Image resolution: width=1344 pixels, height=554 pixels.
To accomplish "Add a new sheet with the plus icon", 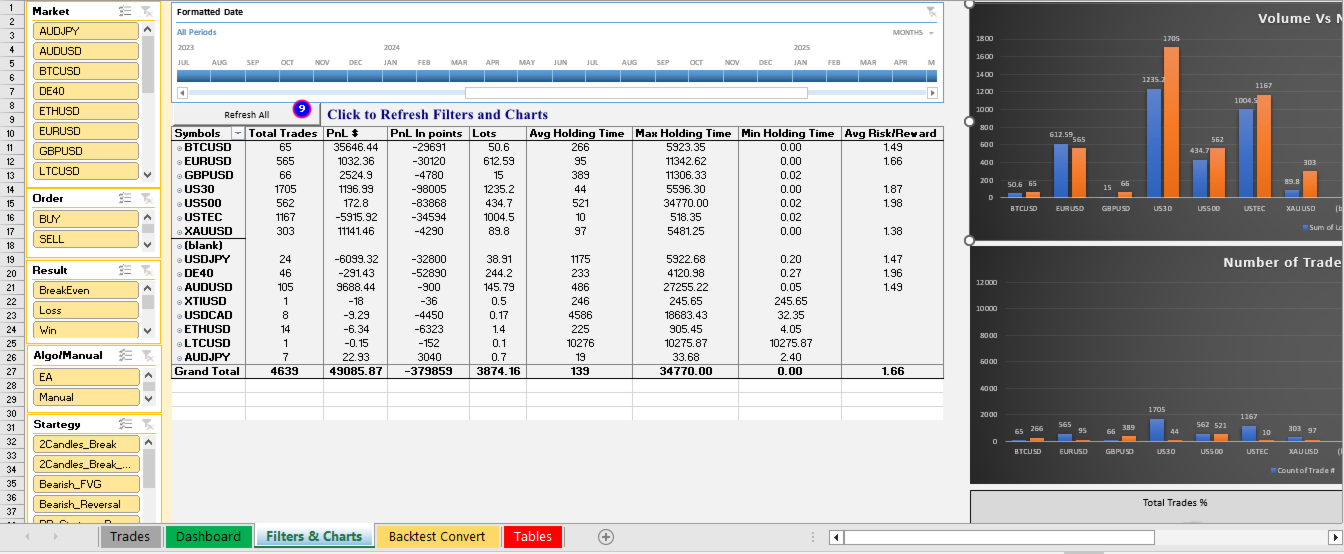I will (605, 537).
